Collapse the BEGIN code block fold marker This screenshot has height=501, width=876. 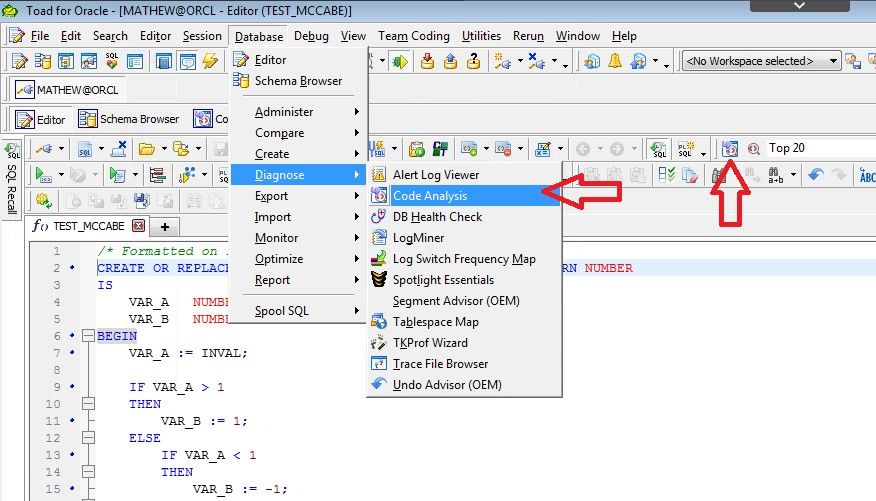point(88,336)
